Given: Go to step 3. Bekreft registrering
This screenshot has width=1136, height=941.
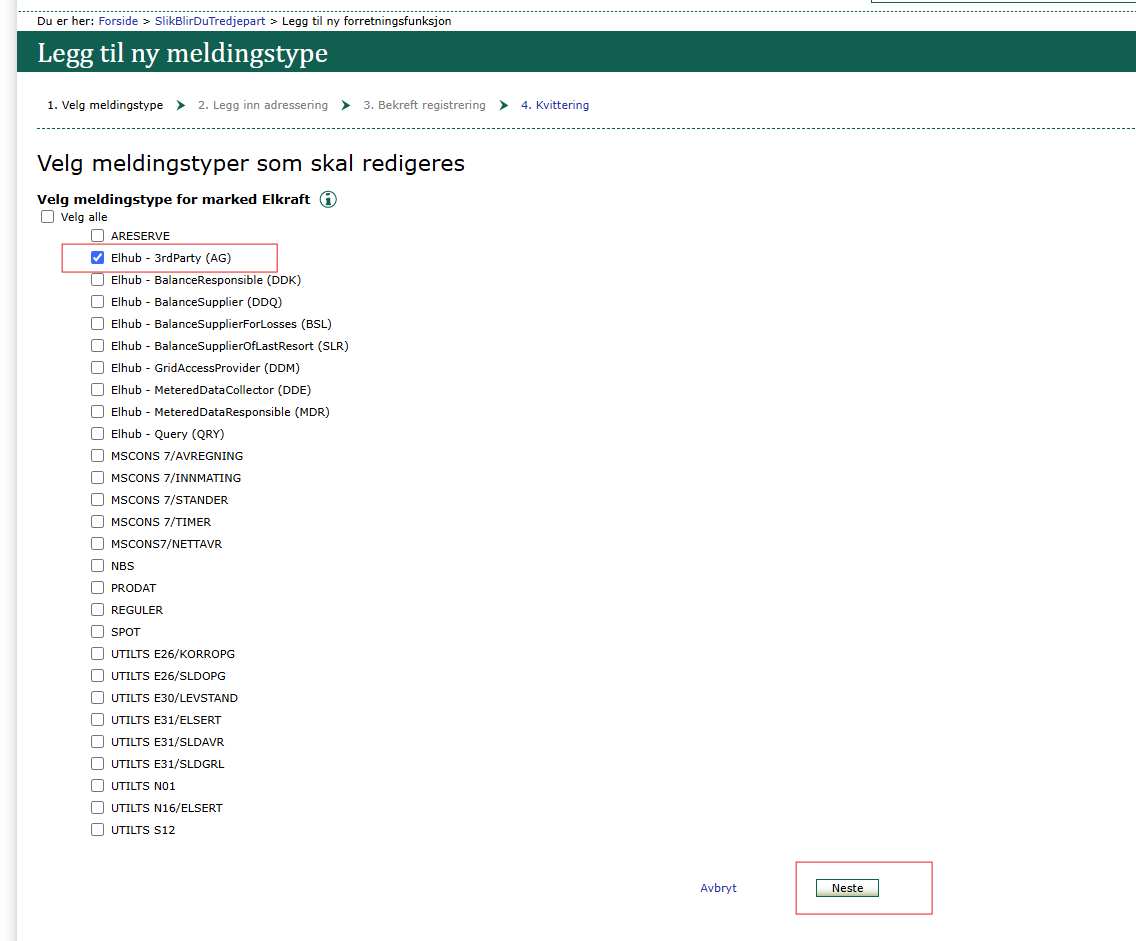Looking at the screenshot, I should tap(425, 105).
